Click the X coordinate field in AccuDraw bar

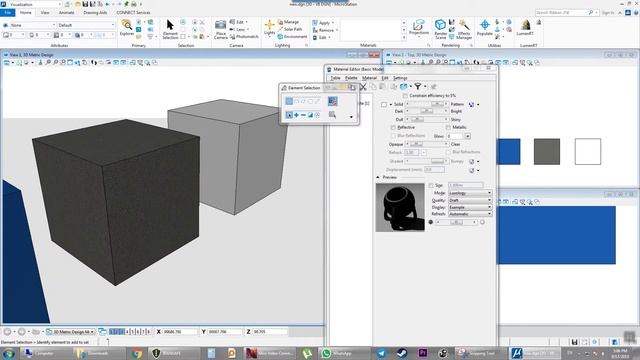coord(180,332)
